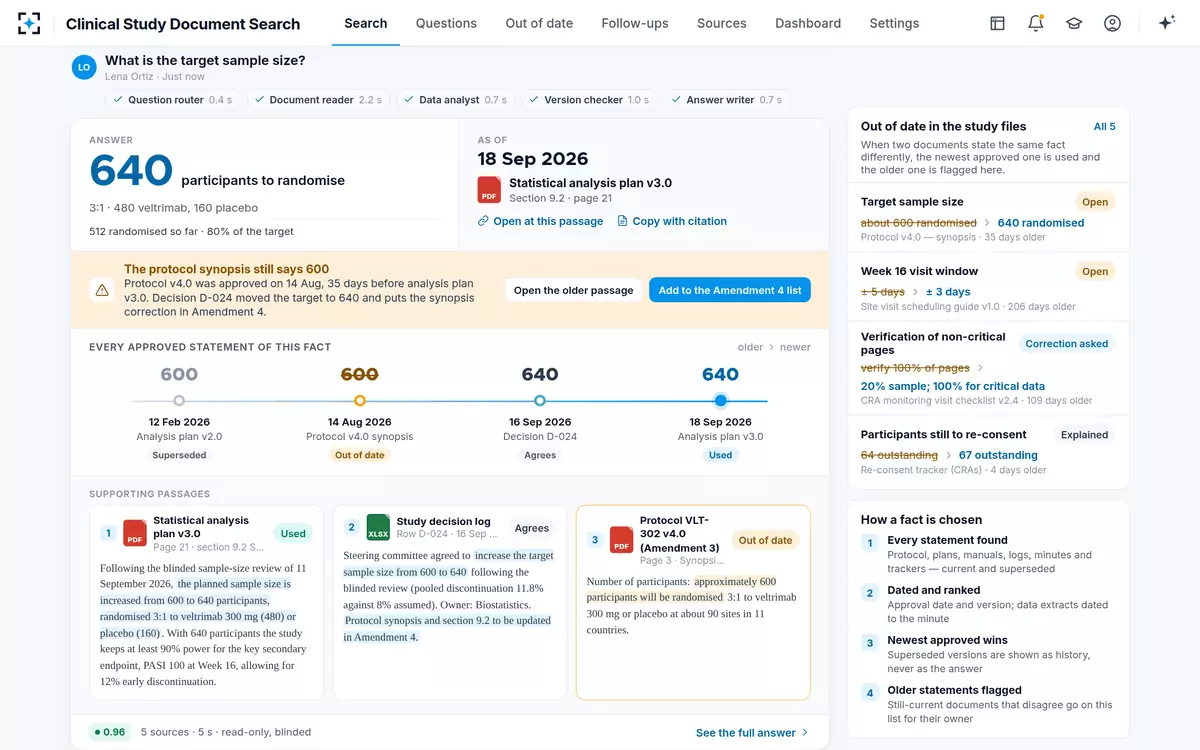Screen dimensions: 1200x750
Task: Click Agrees badge in Study decision log card
Action: click(x=532, y=528)
